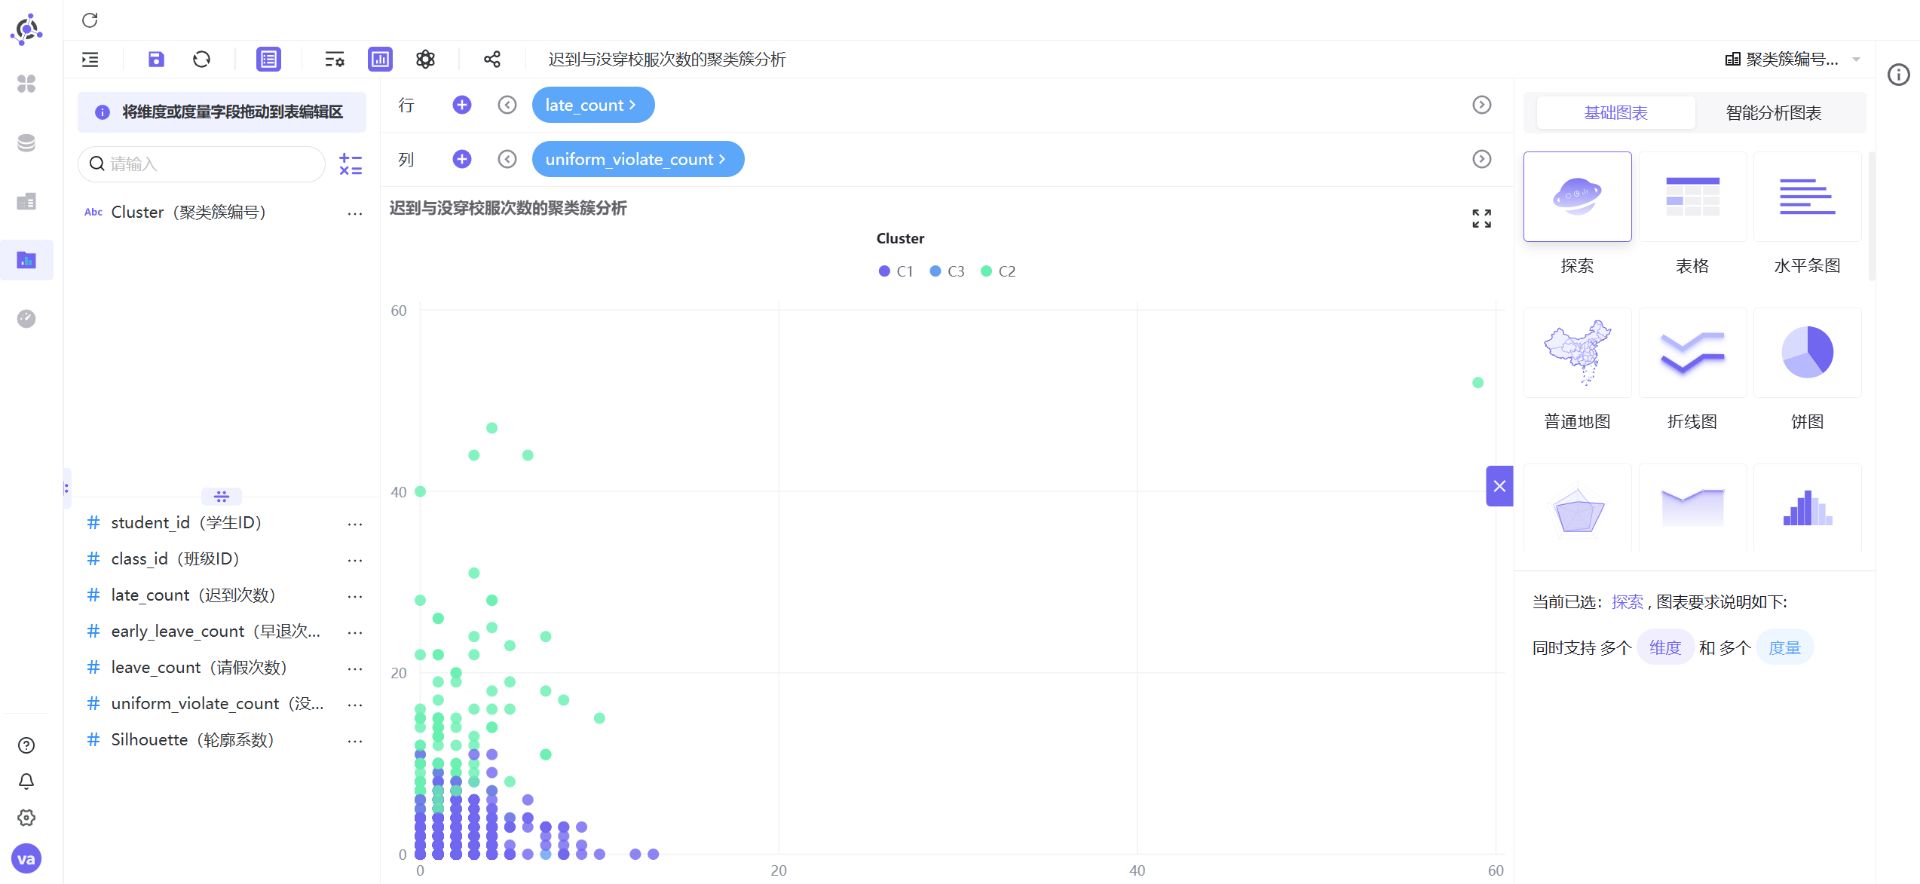The width and height of the screenshot is (1920, 884).
Task: Save the chart with floppy icon
Action: point(156,59)
